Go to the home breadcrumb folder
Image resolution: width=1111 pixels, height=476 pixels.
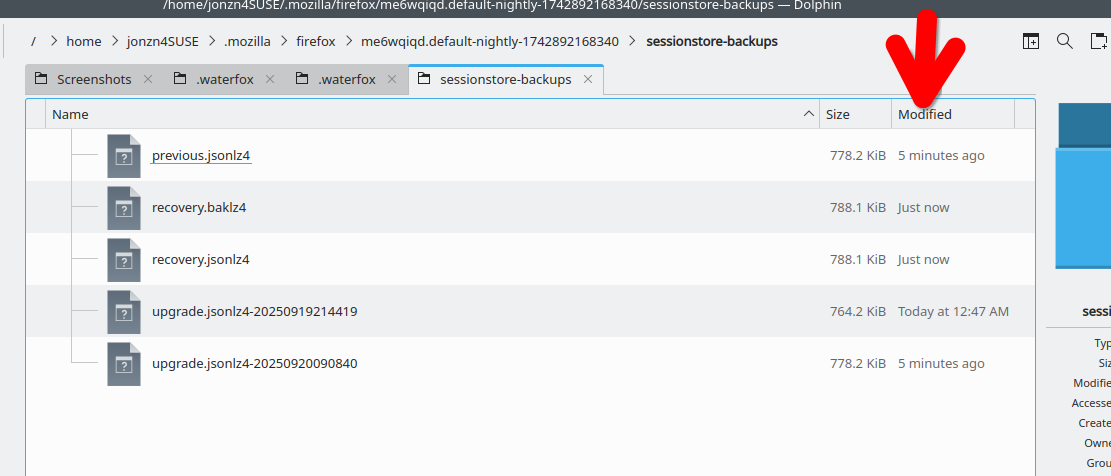[x=84, y=42]
